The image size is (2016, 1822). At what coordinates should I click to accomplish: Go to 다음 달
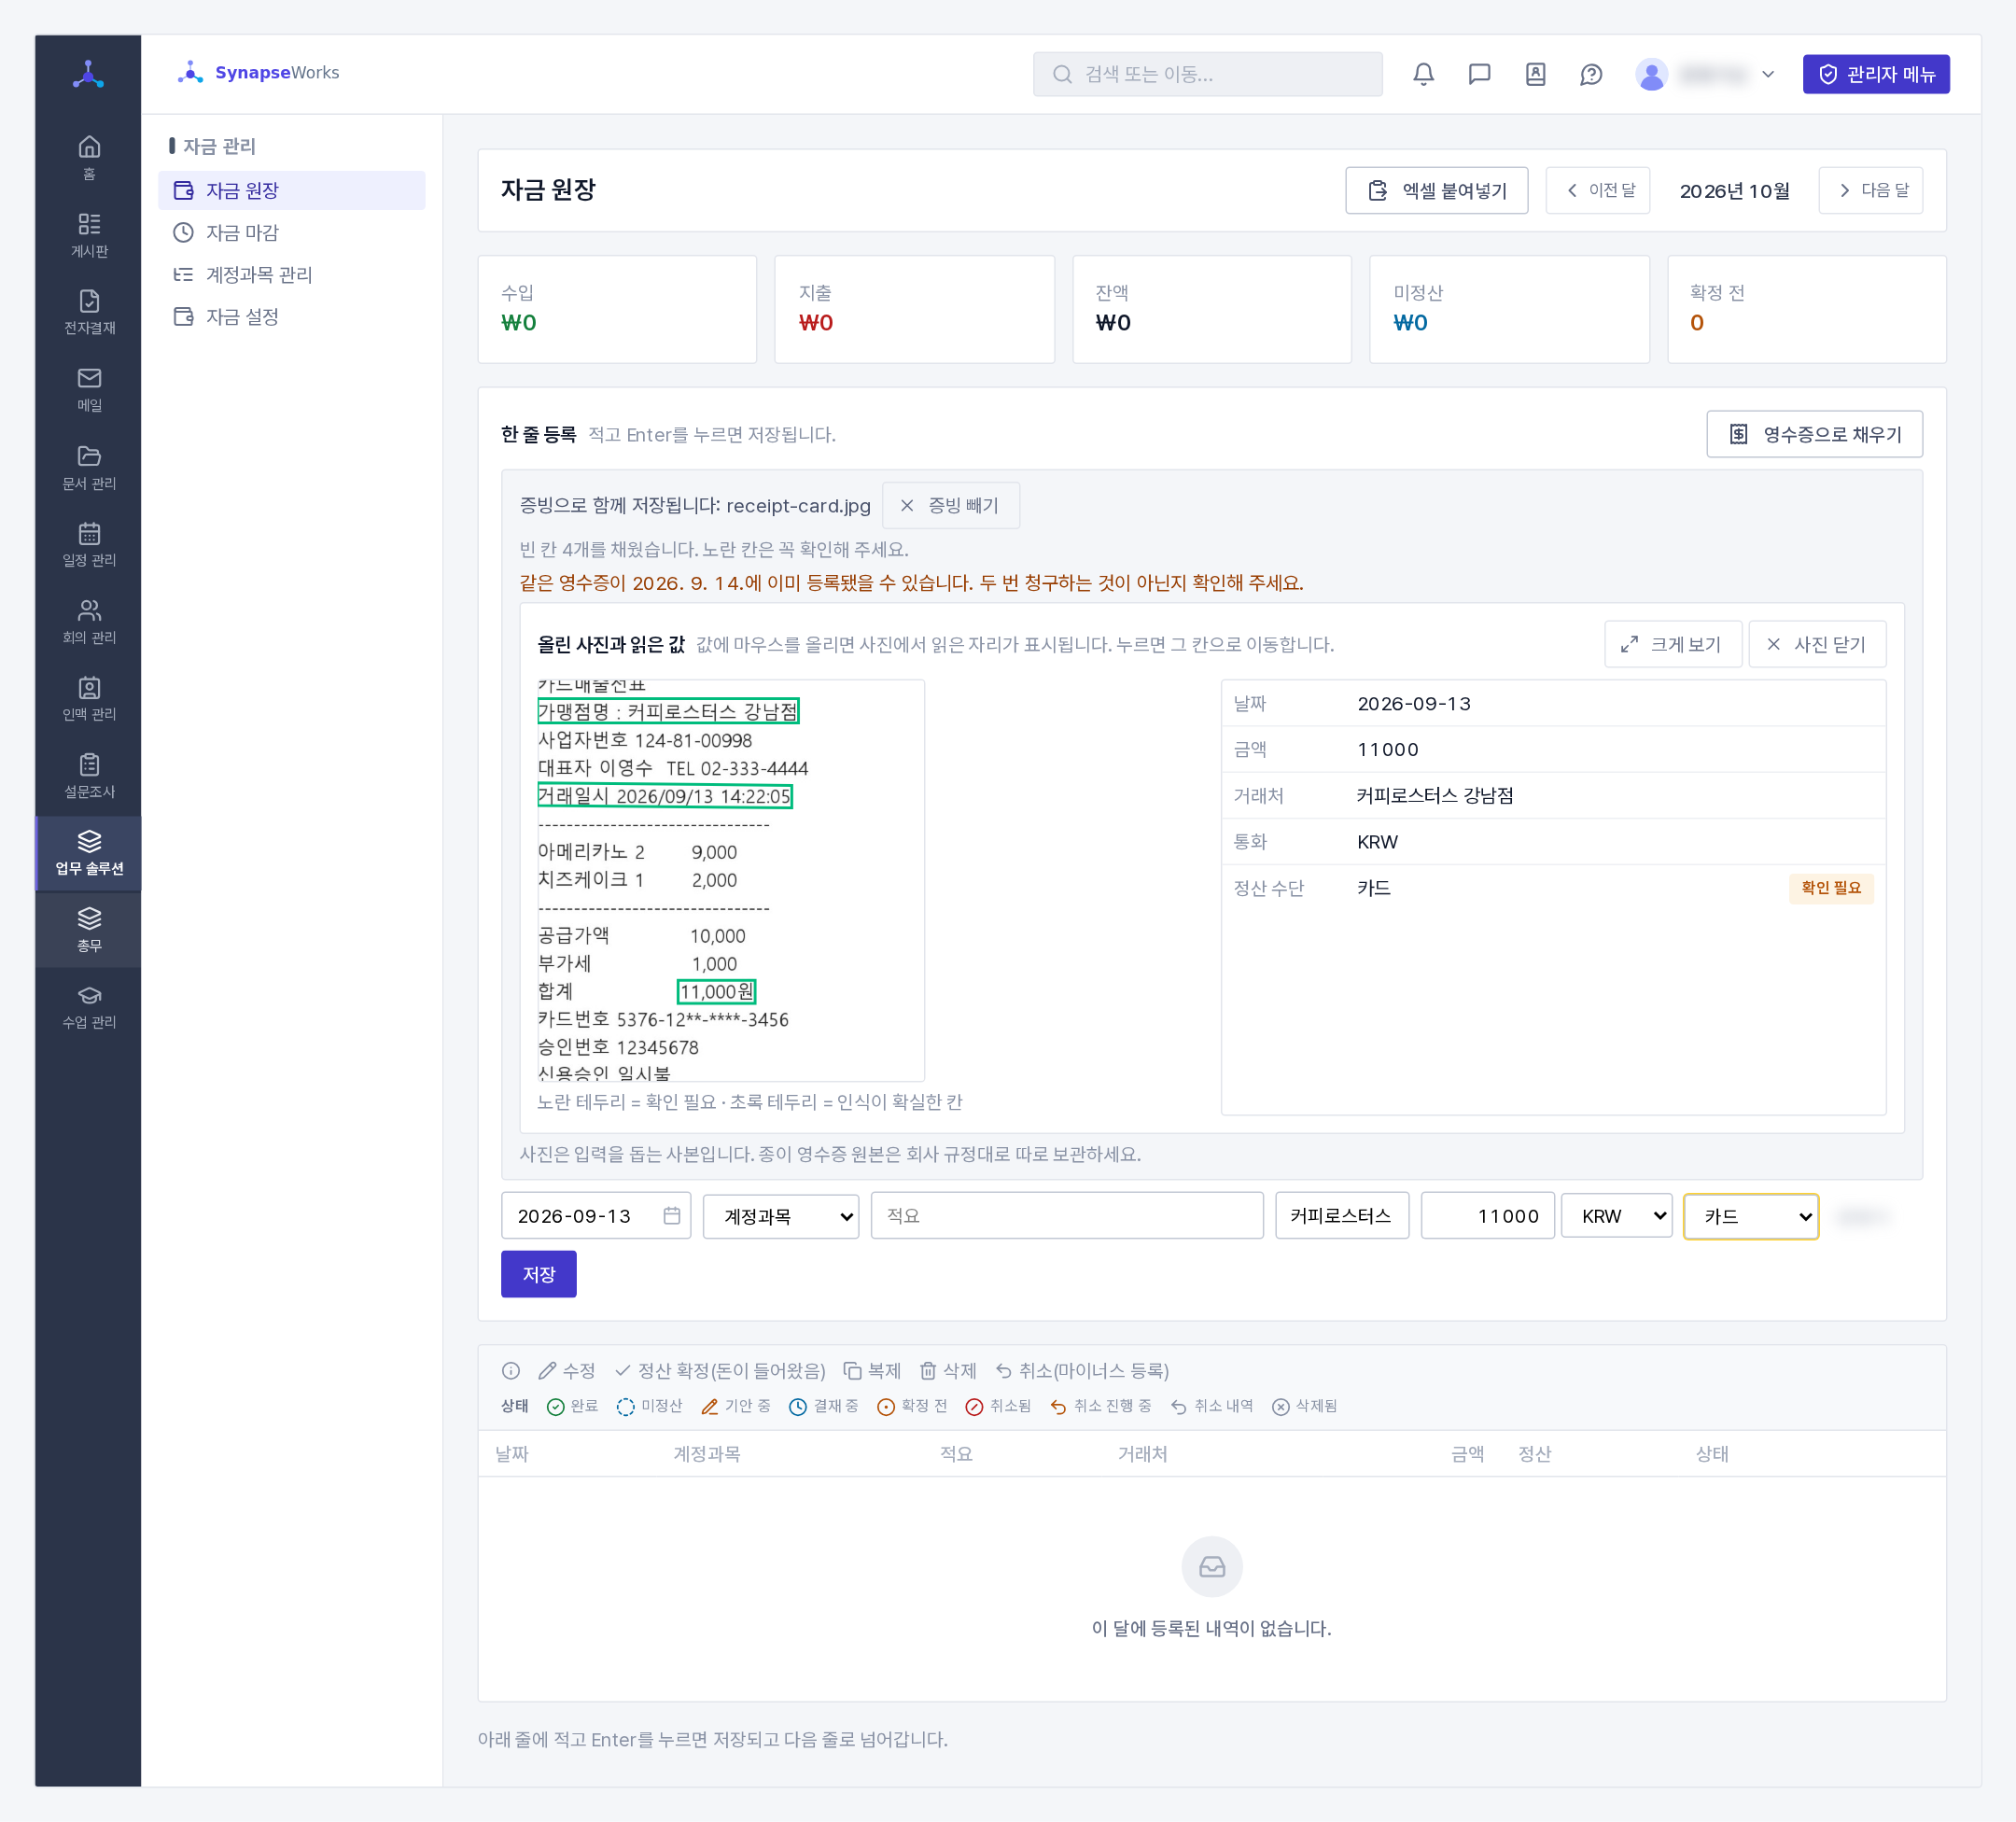(x=1870, y=190)
